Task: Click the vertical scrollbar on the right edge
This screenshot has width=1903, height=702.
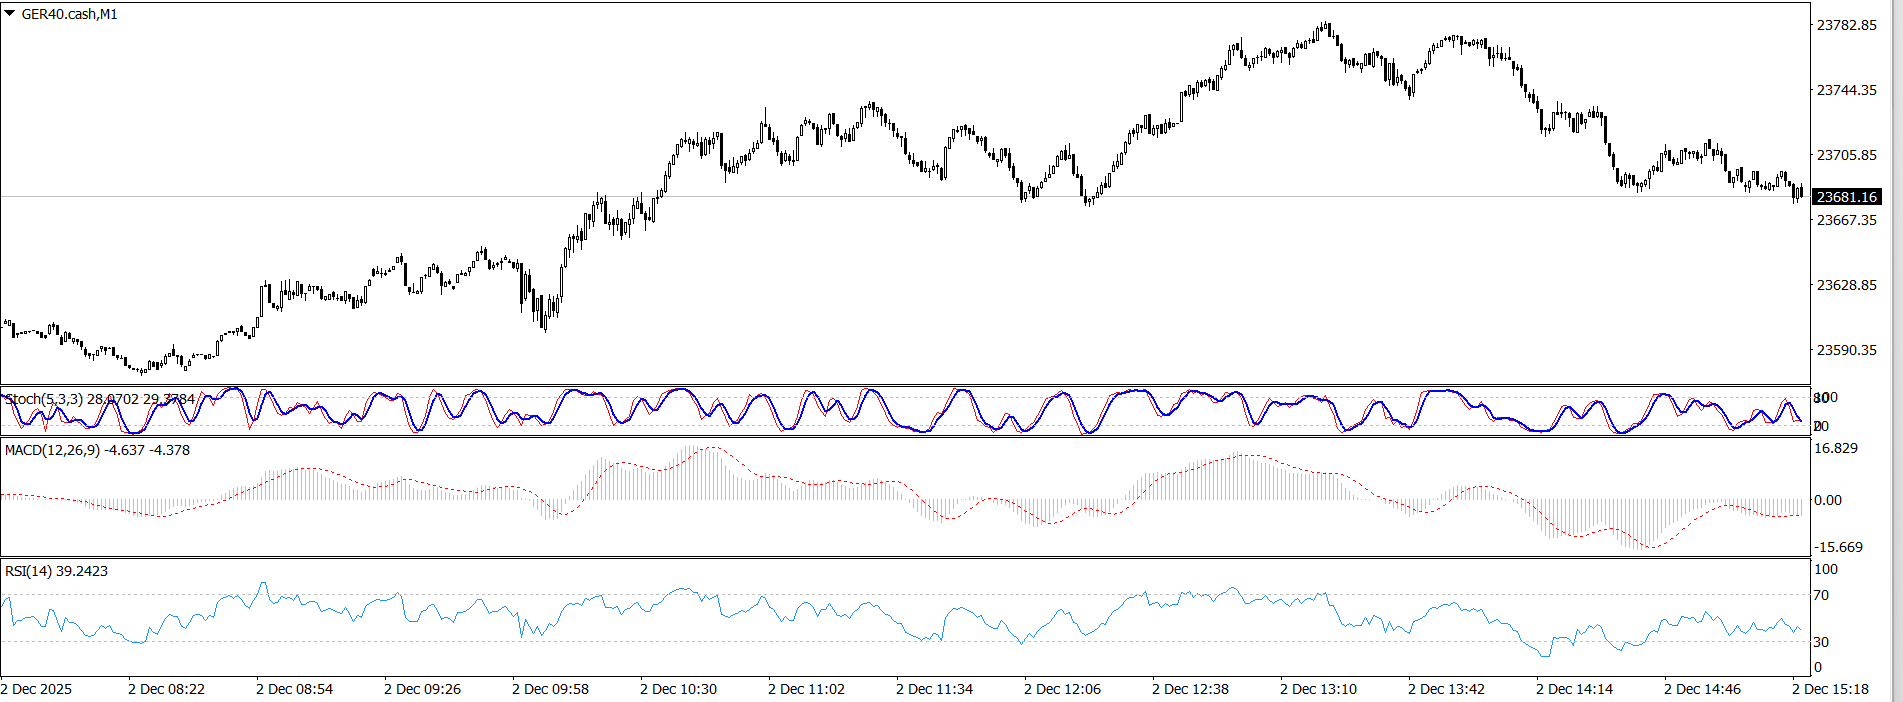Action: [1895, 350]
